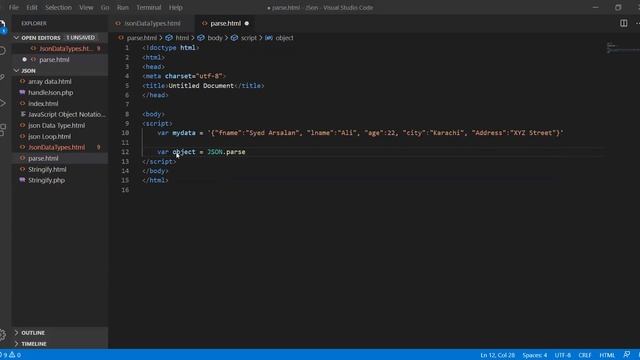640x360 pixels.
Task: Click the JSON.parse text on line 12
Action: (x=226, y=152)
